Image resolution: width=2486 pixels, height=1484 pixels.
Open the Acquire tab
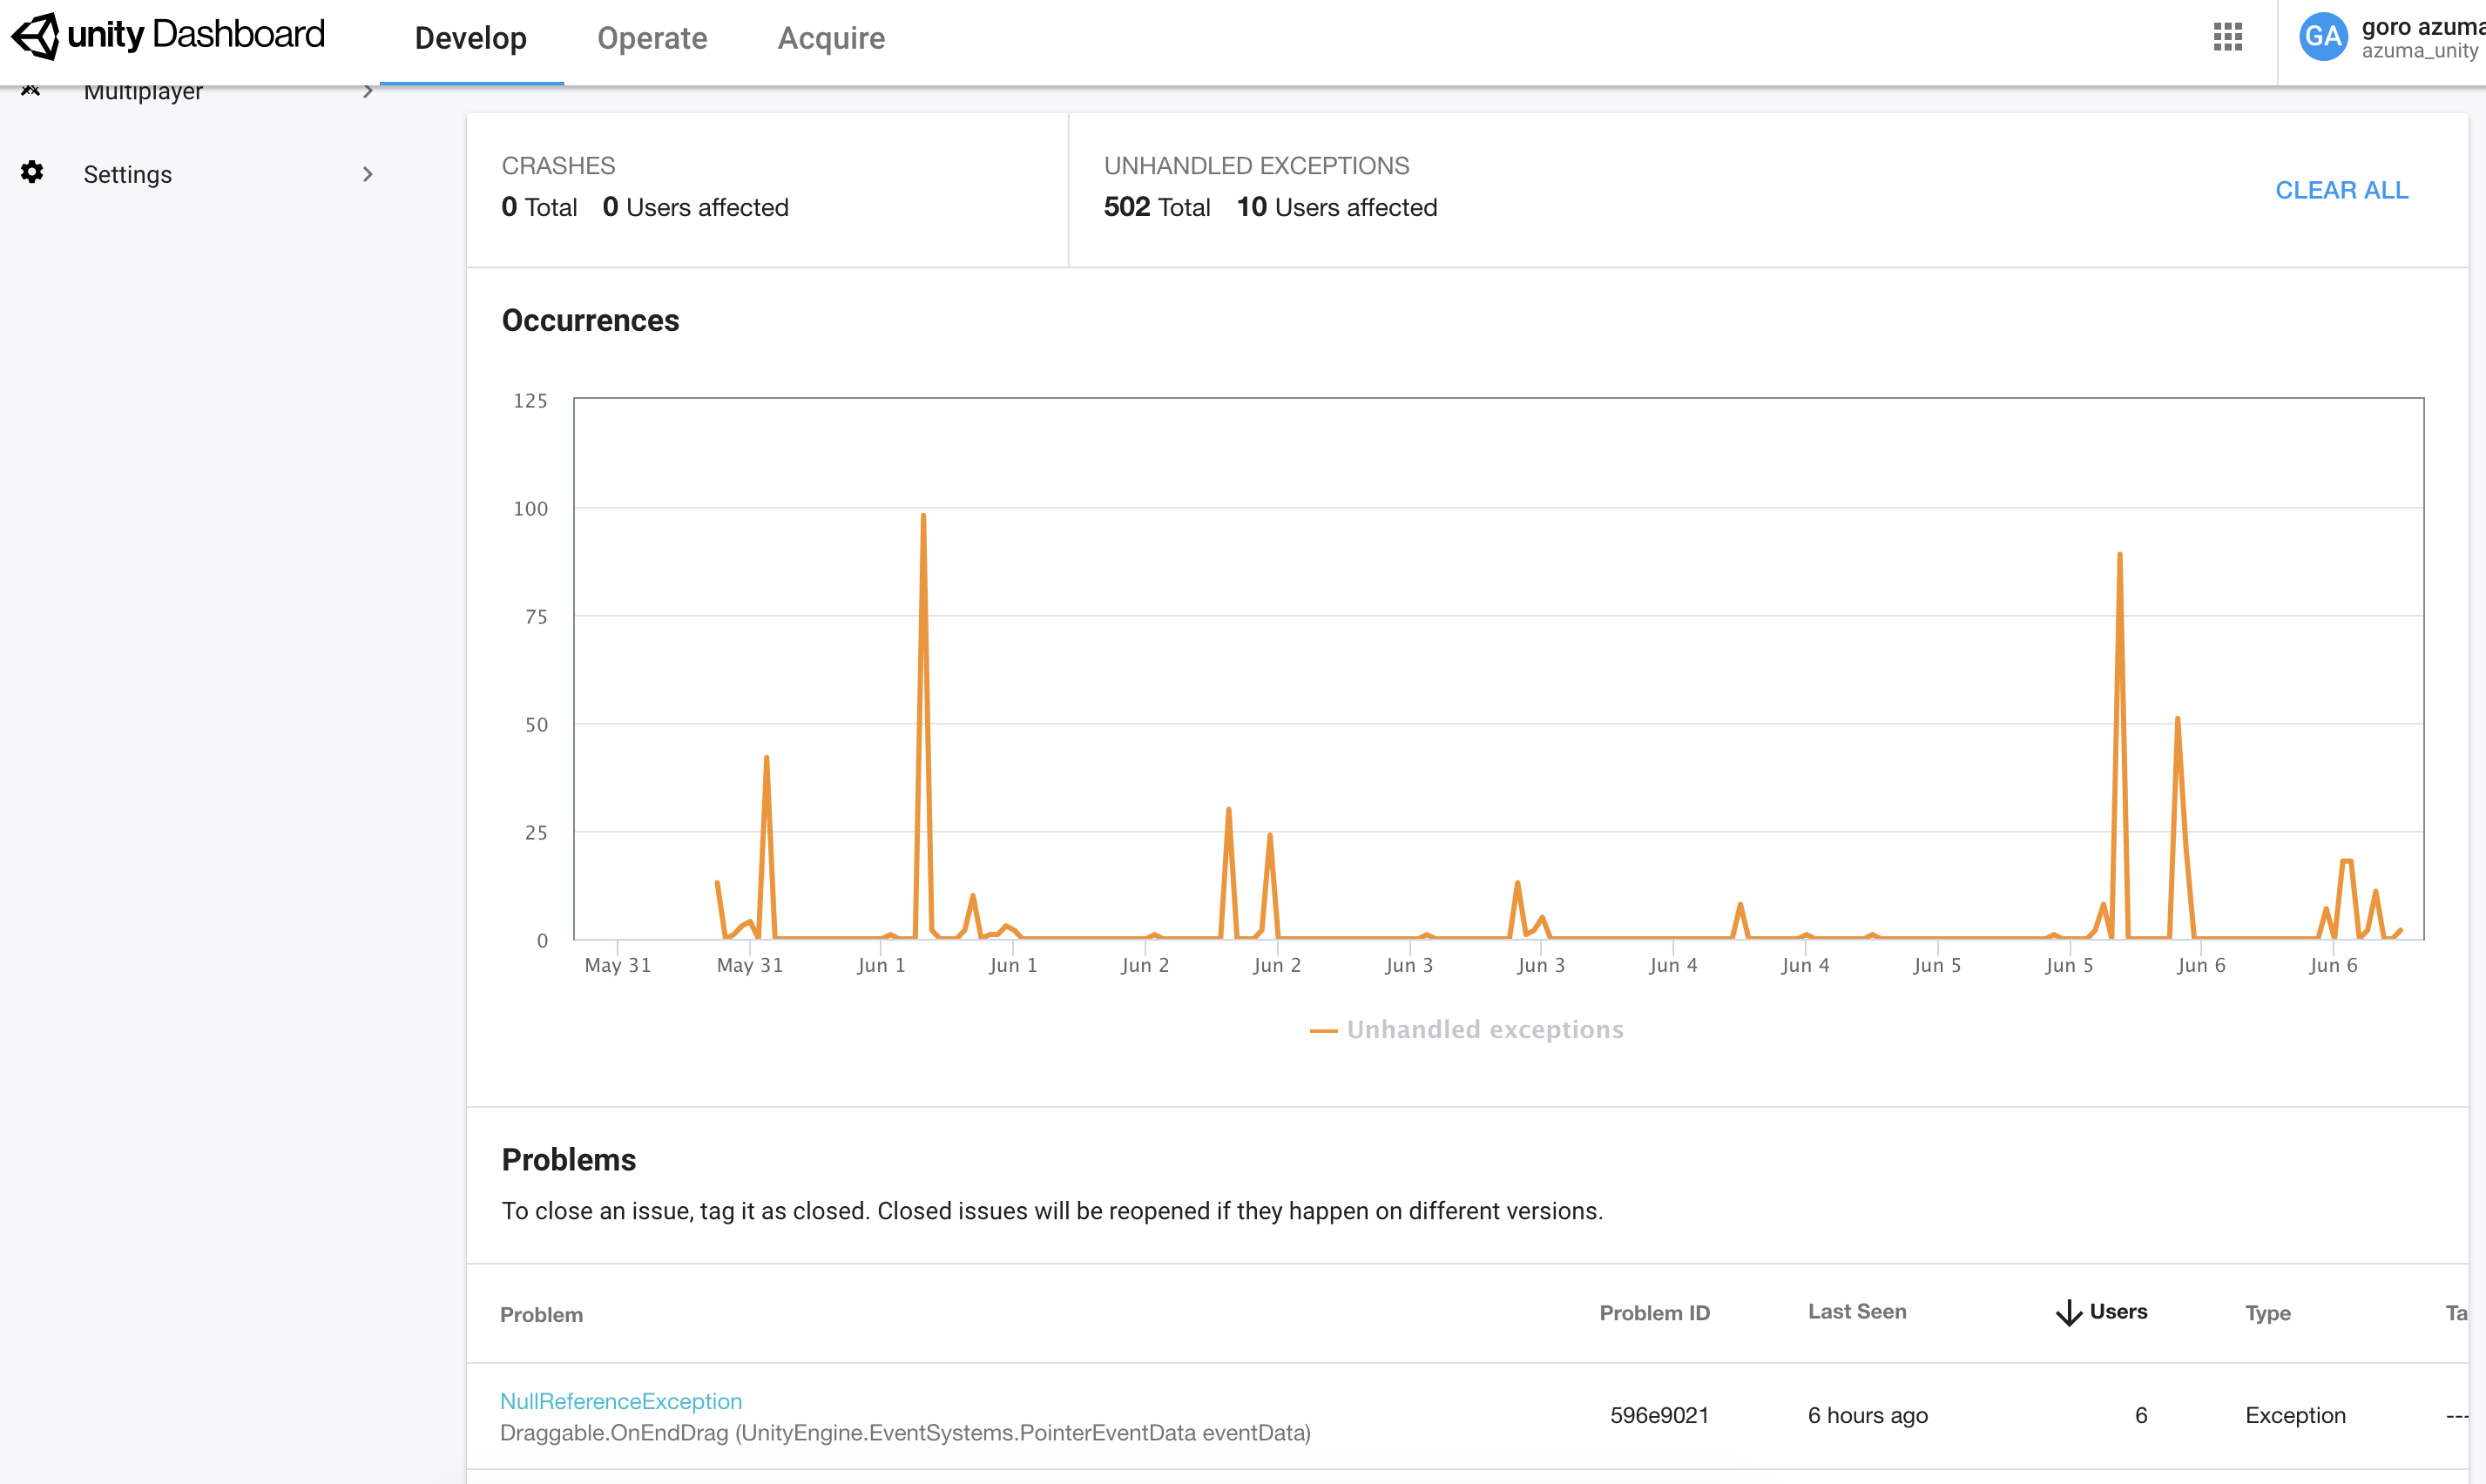point(831,38)
